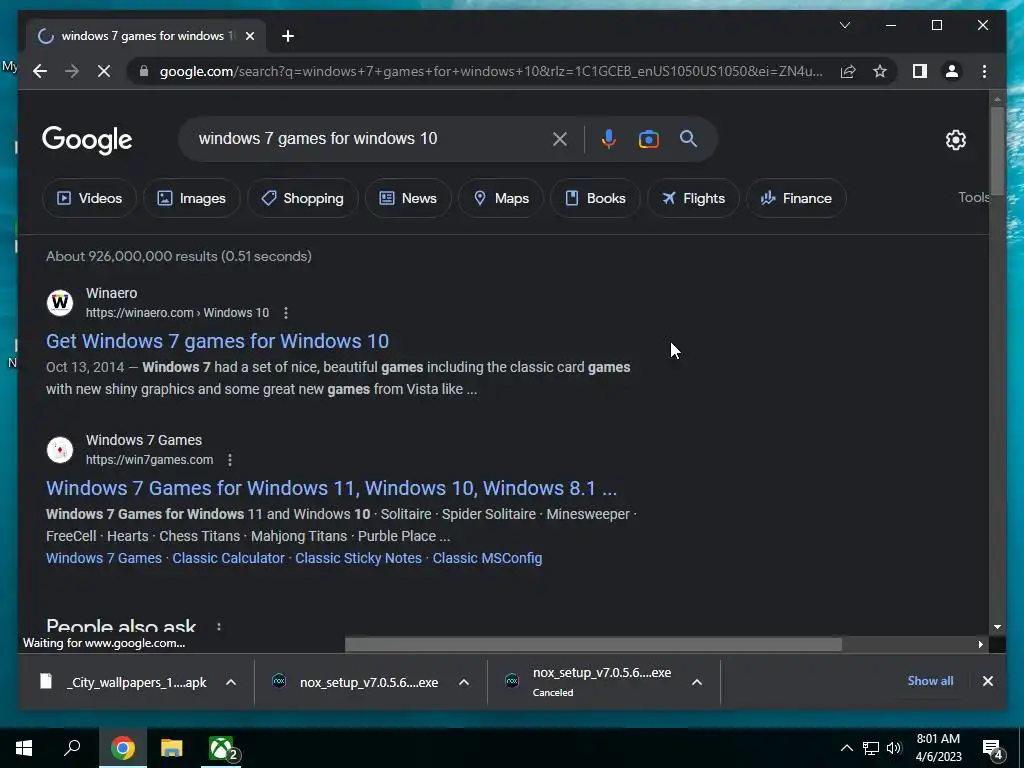Click the scroll down arrow of page
Image resolution: width=1024 pixels, height=768 pixels.
(997, 627)
